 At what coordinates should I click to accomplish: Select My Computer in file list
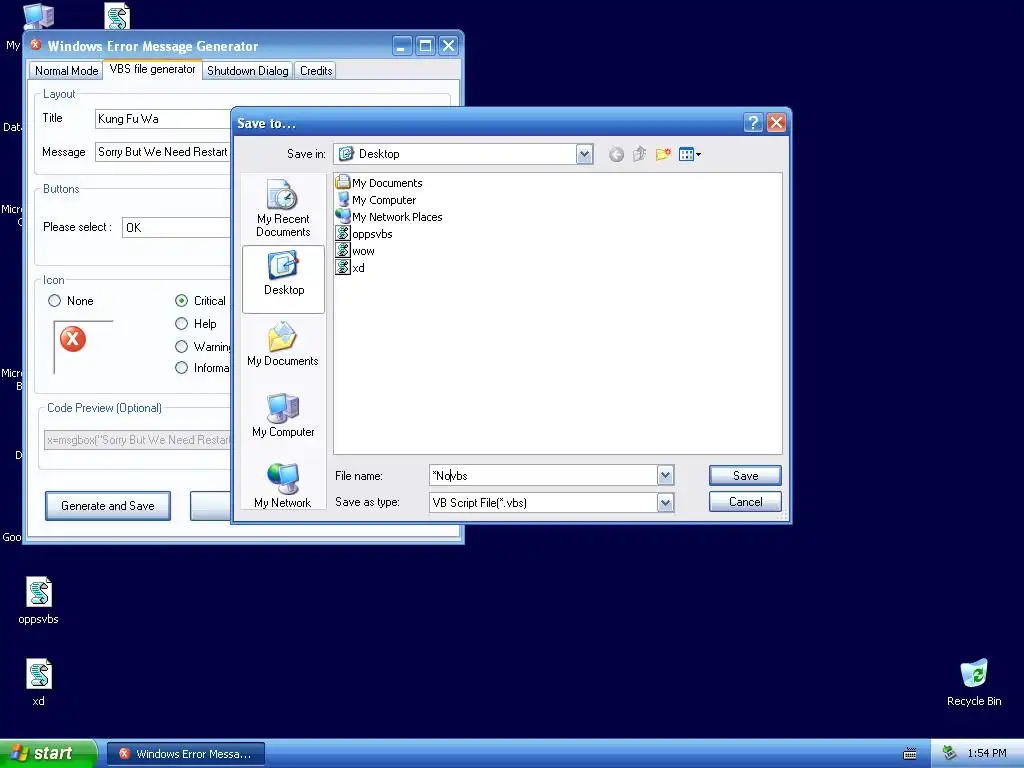[376, 200]
